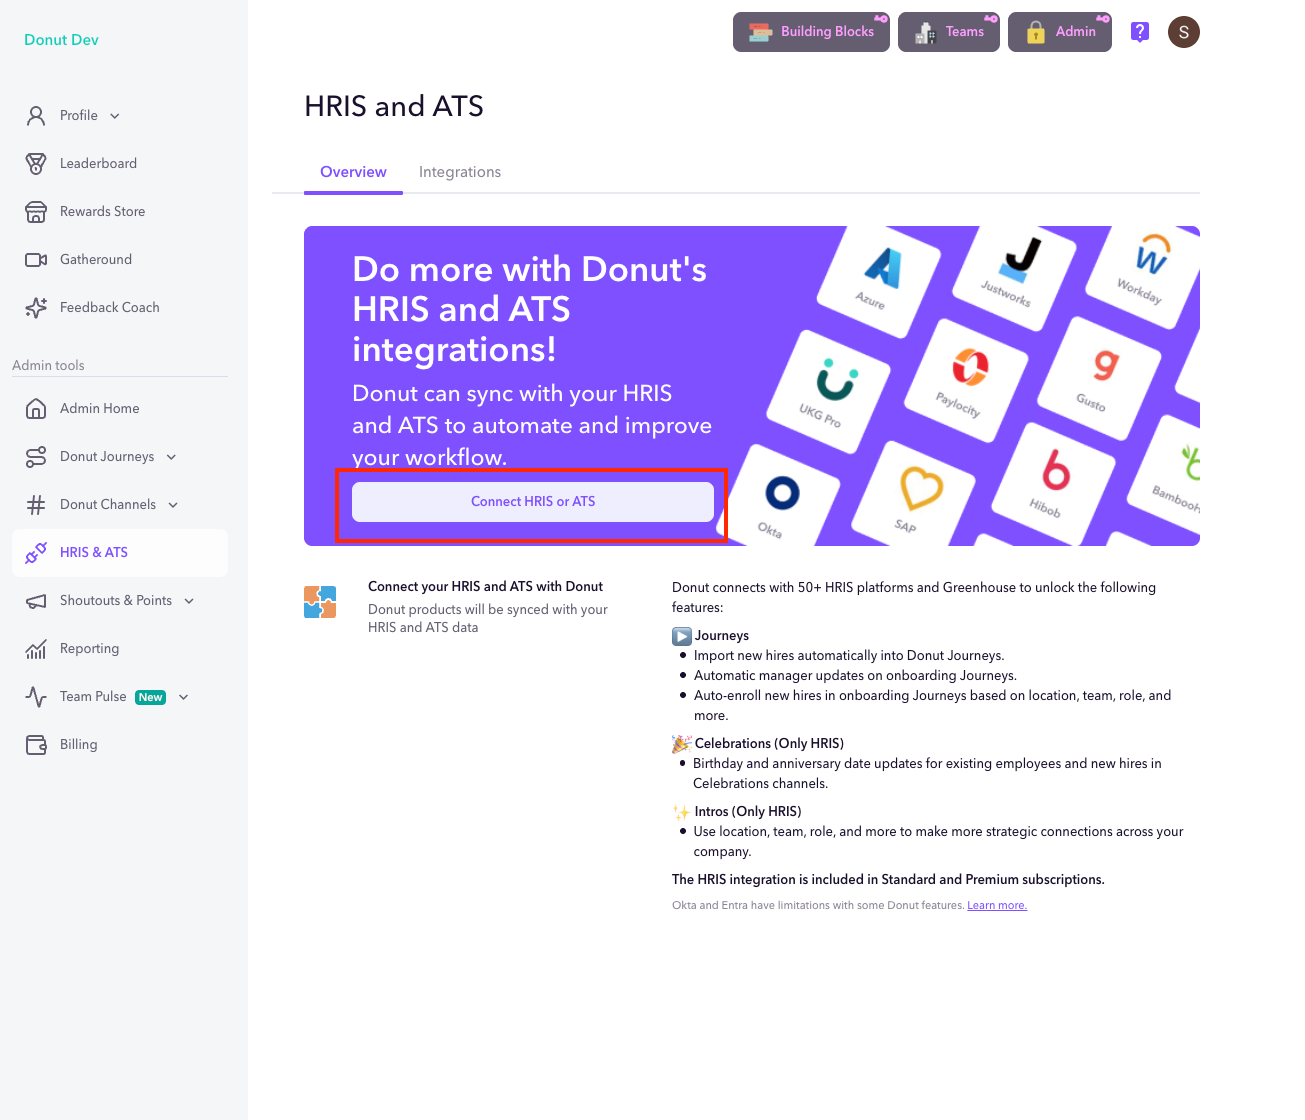The image size is (1305, 1120).
Task: Click the Admin Home sidebar label
Action: pos(100,409)
